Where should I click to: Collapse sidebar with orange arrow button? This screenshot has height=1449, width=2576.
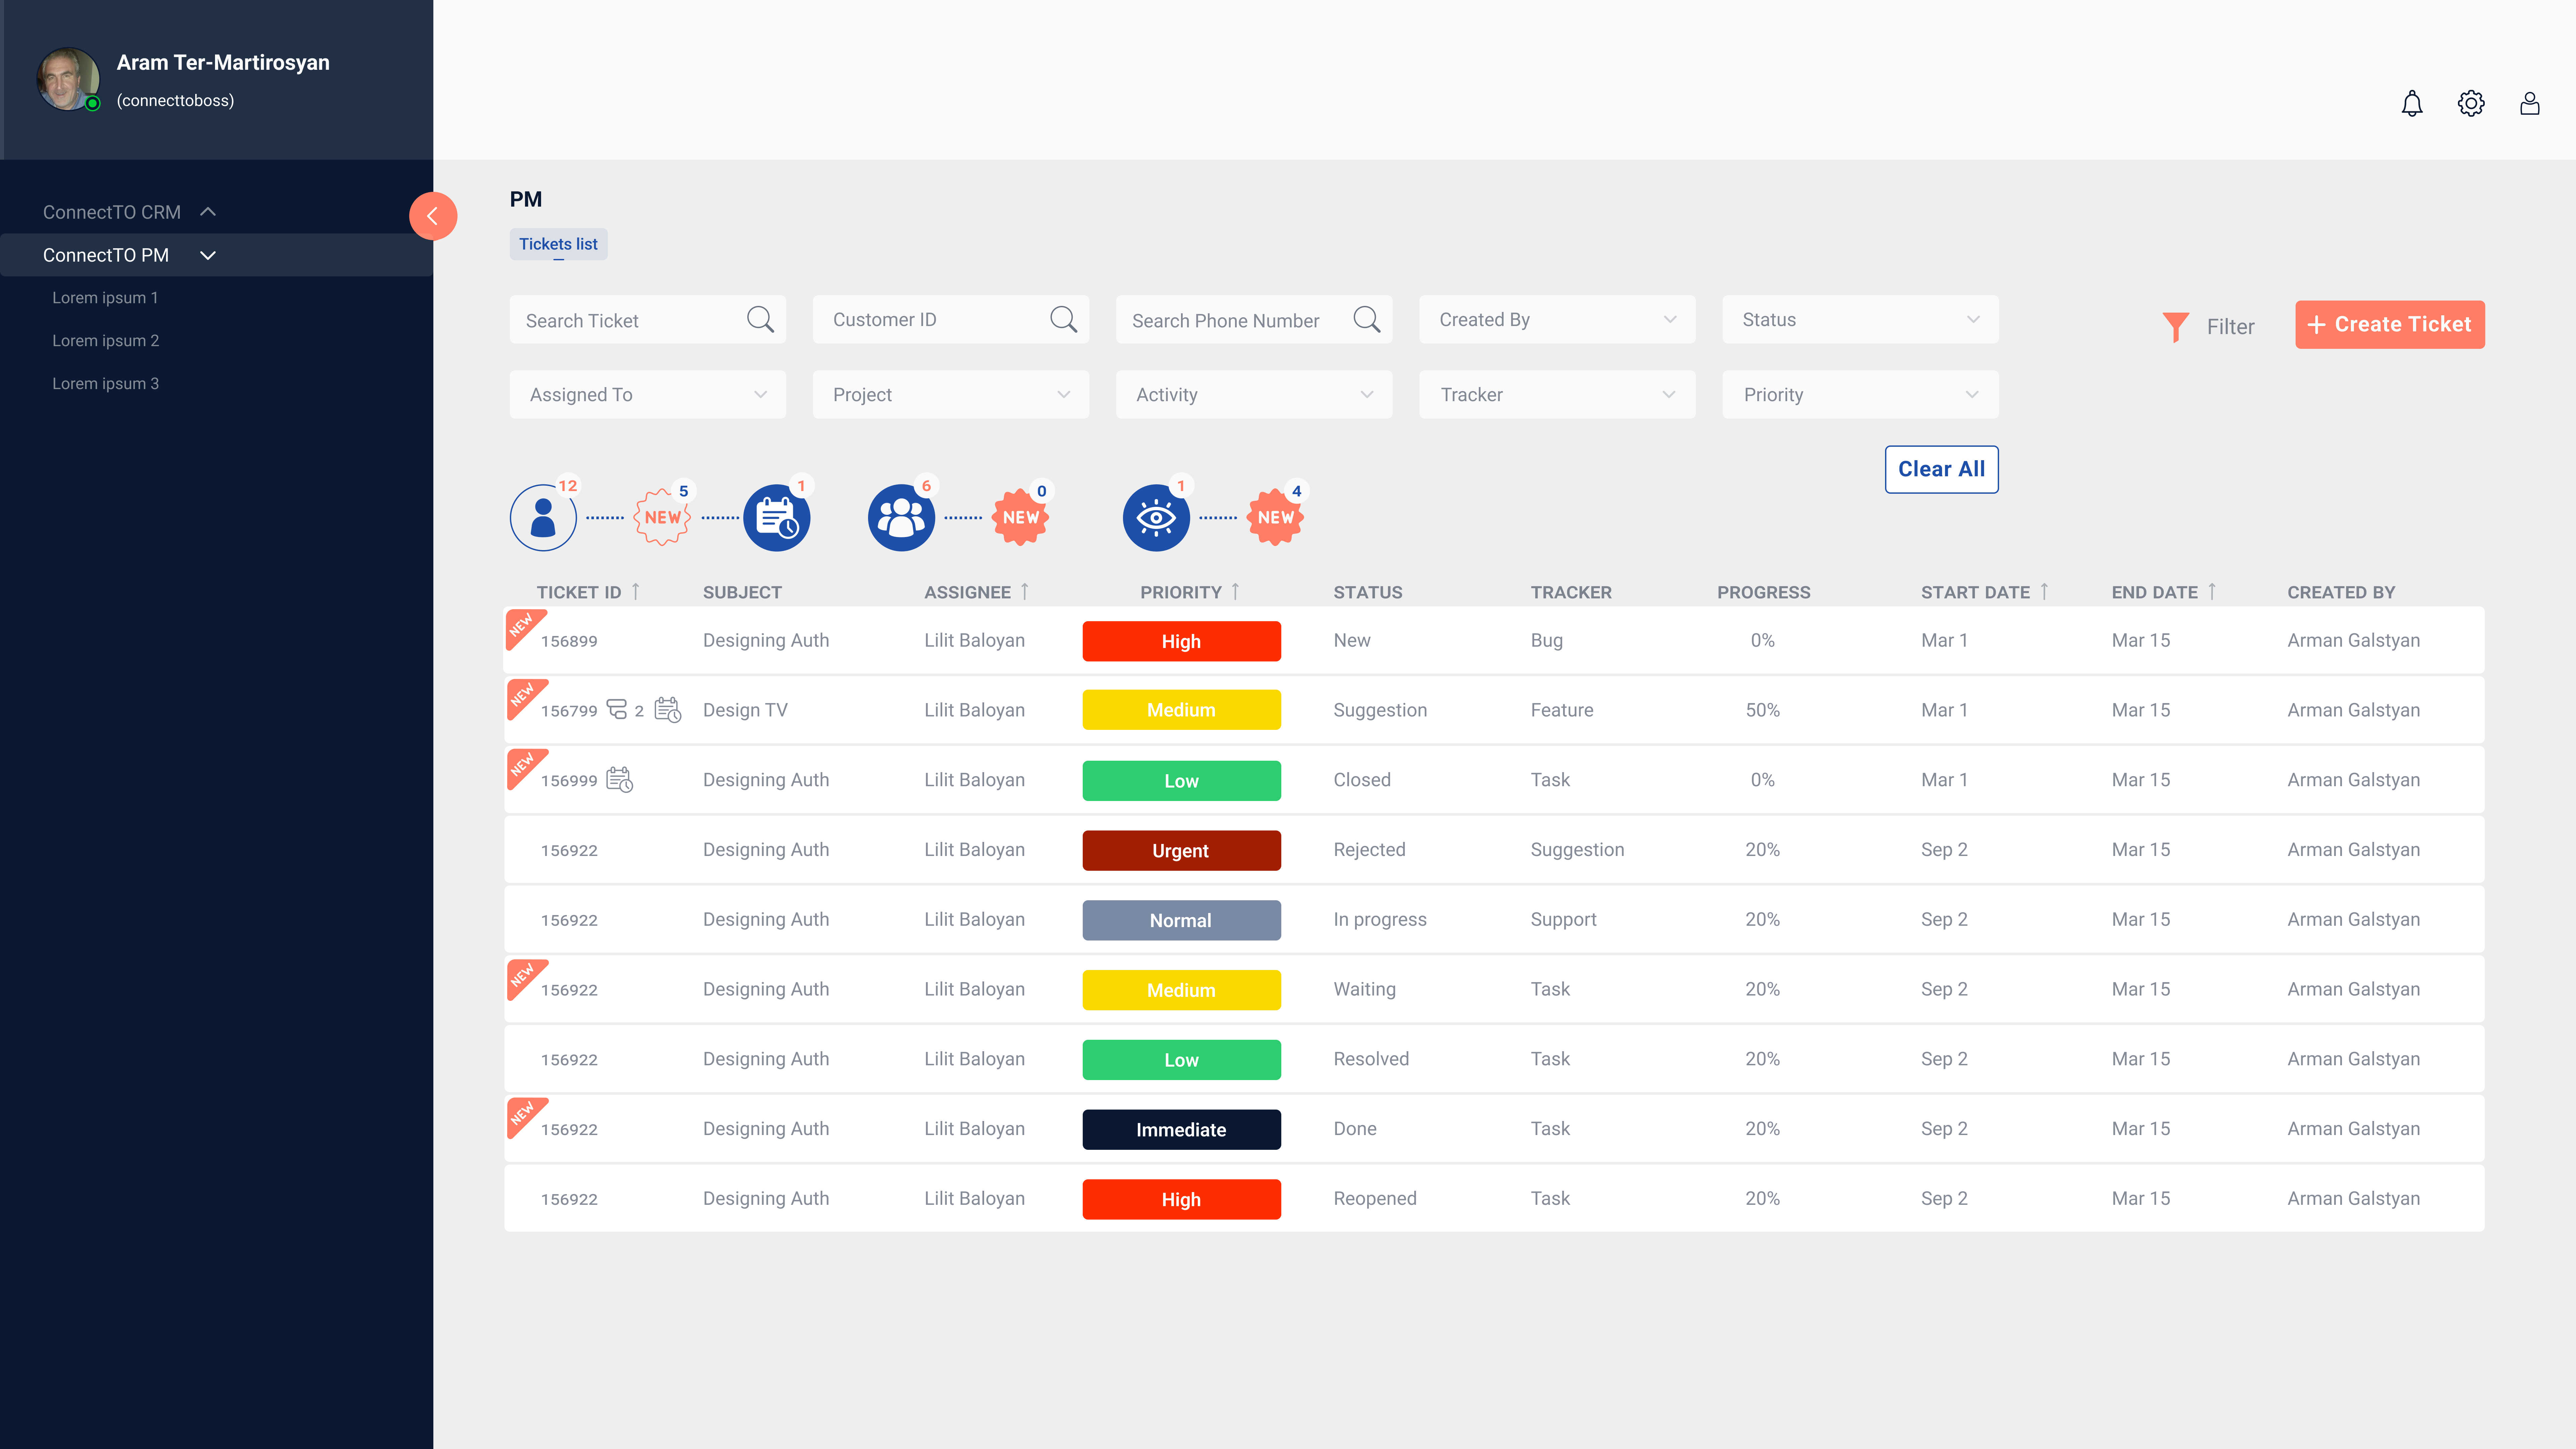point(433,216)
